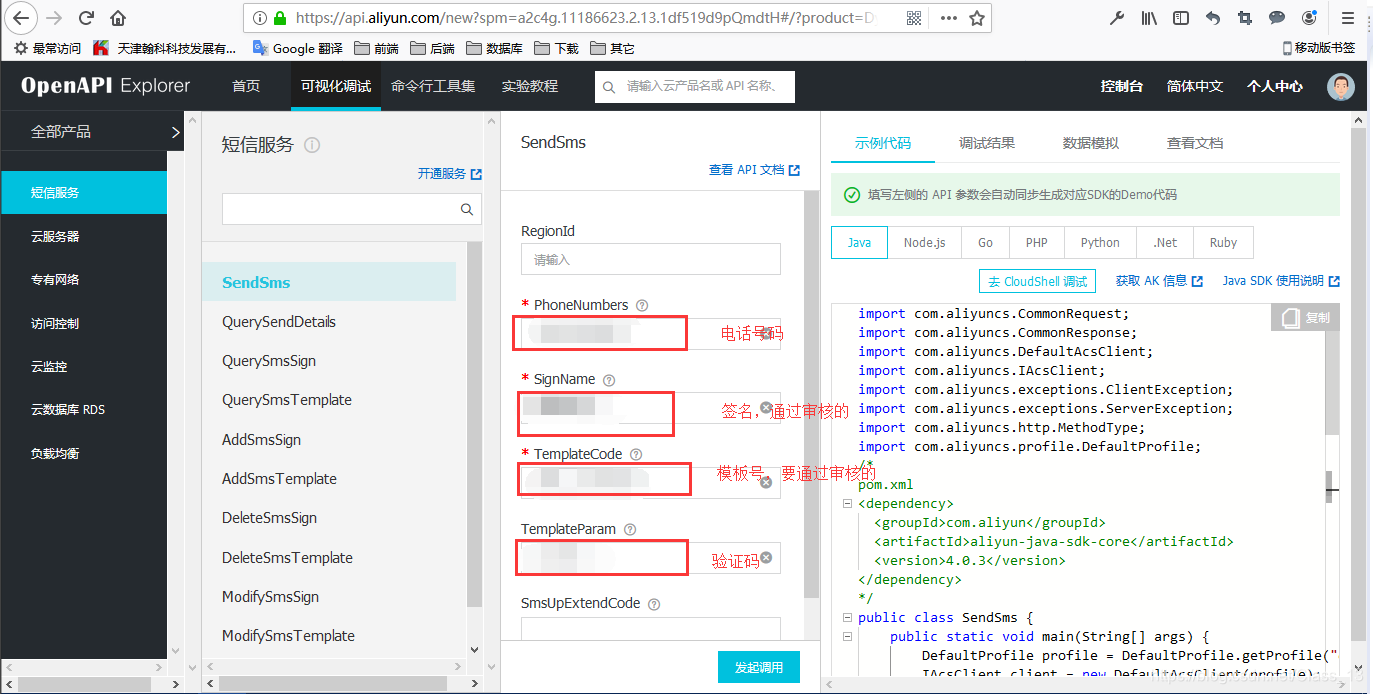Reload the page with the refresh icon

[86, 18]
